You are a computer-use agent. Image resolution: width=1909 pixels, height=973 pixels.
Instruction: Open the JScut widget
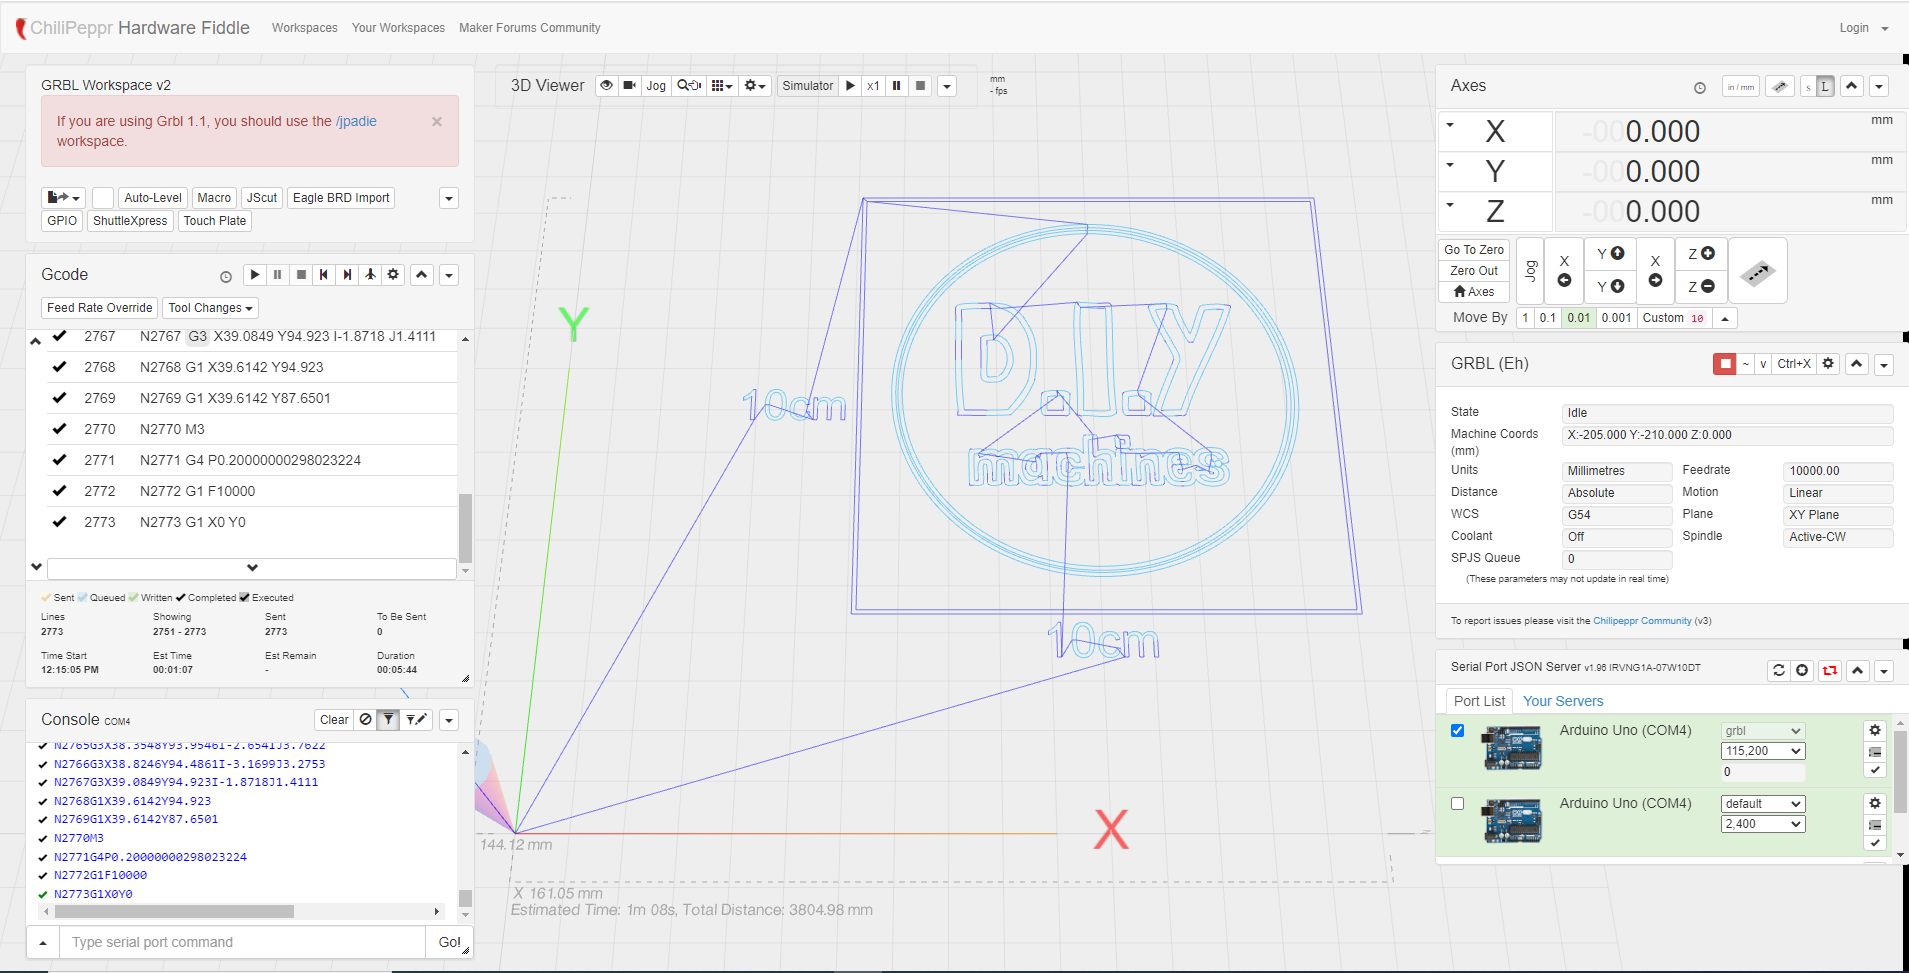(x=262, y=198)
